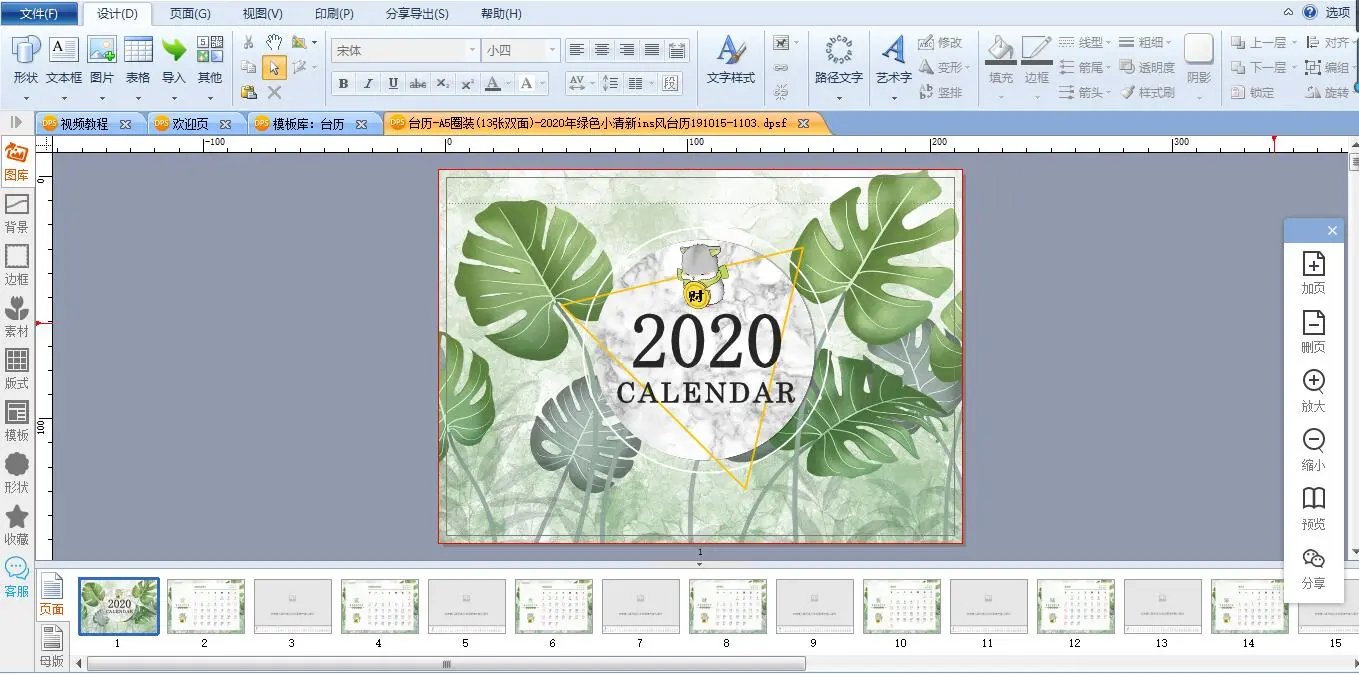Open 图库 gallery in left sidebar
The height and width of the screenshot is (674, 1359).
pos(17,161)
